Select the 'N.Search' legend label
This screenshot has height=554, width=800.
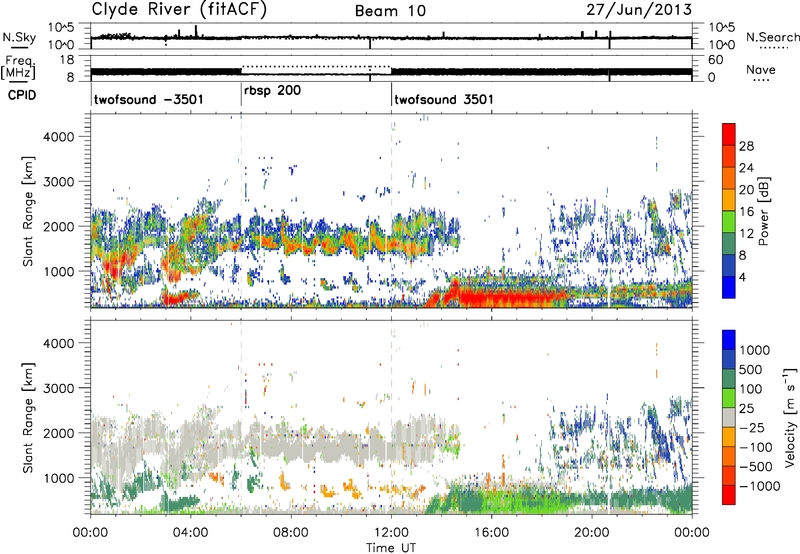pos(772,37)
